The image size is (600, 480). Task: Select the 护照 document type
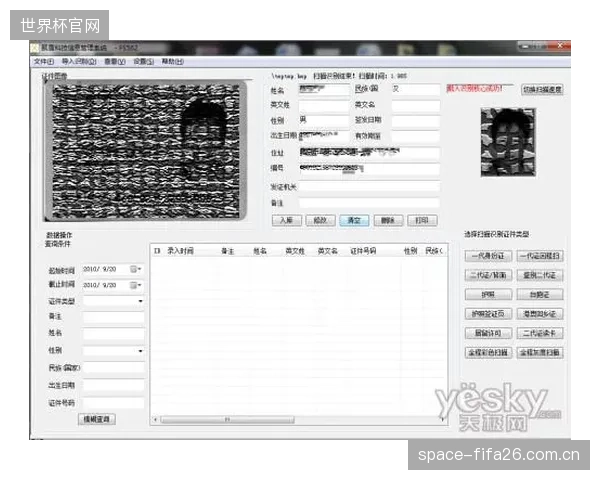click(488, 294)
